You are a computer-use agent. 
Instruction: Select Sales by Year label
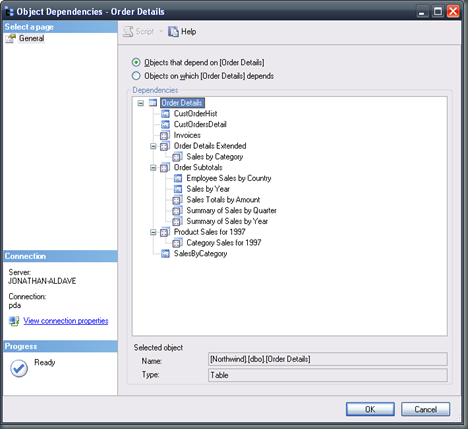coord(208,189)
